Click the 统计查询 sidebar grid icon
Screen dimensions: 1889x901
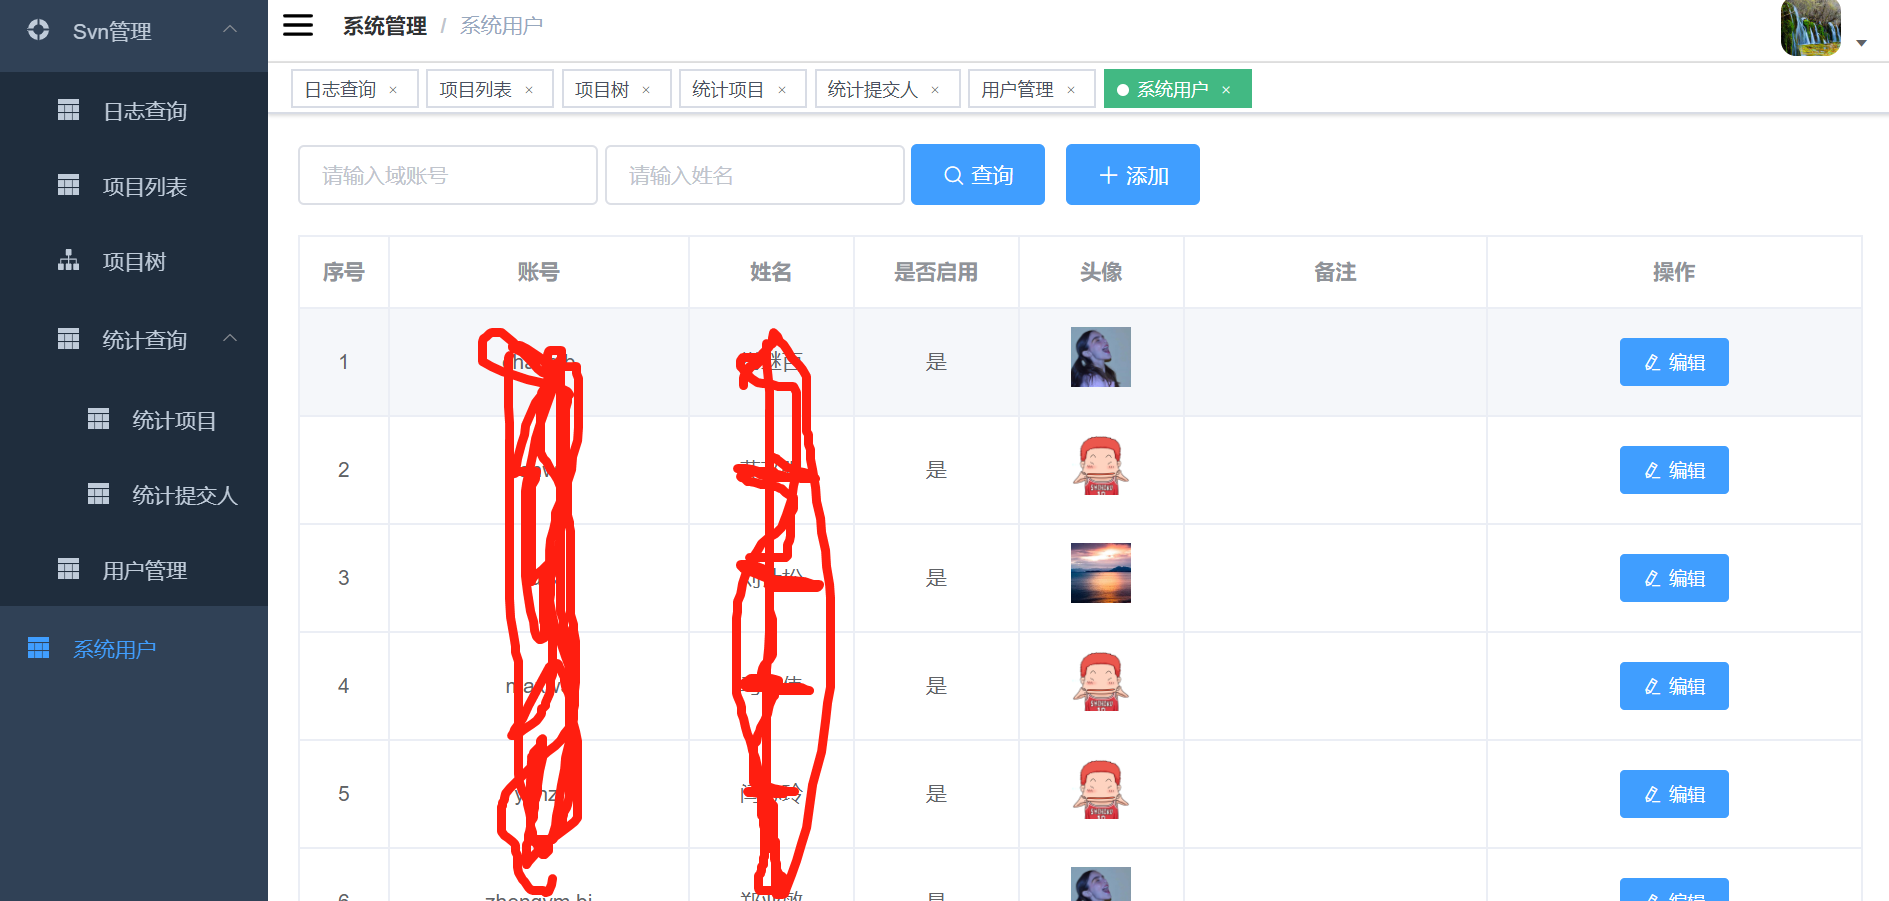tap(68, 339)
